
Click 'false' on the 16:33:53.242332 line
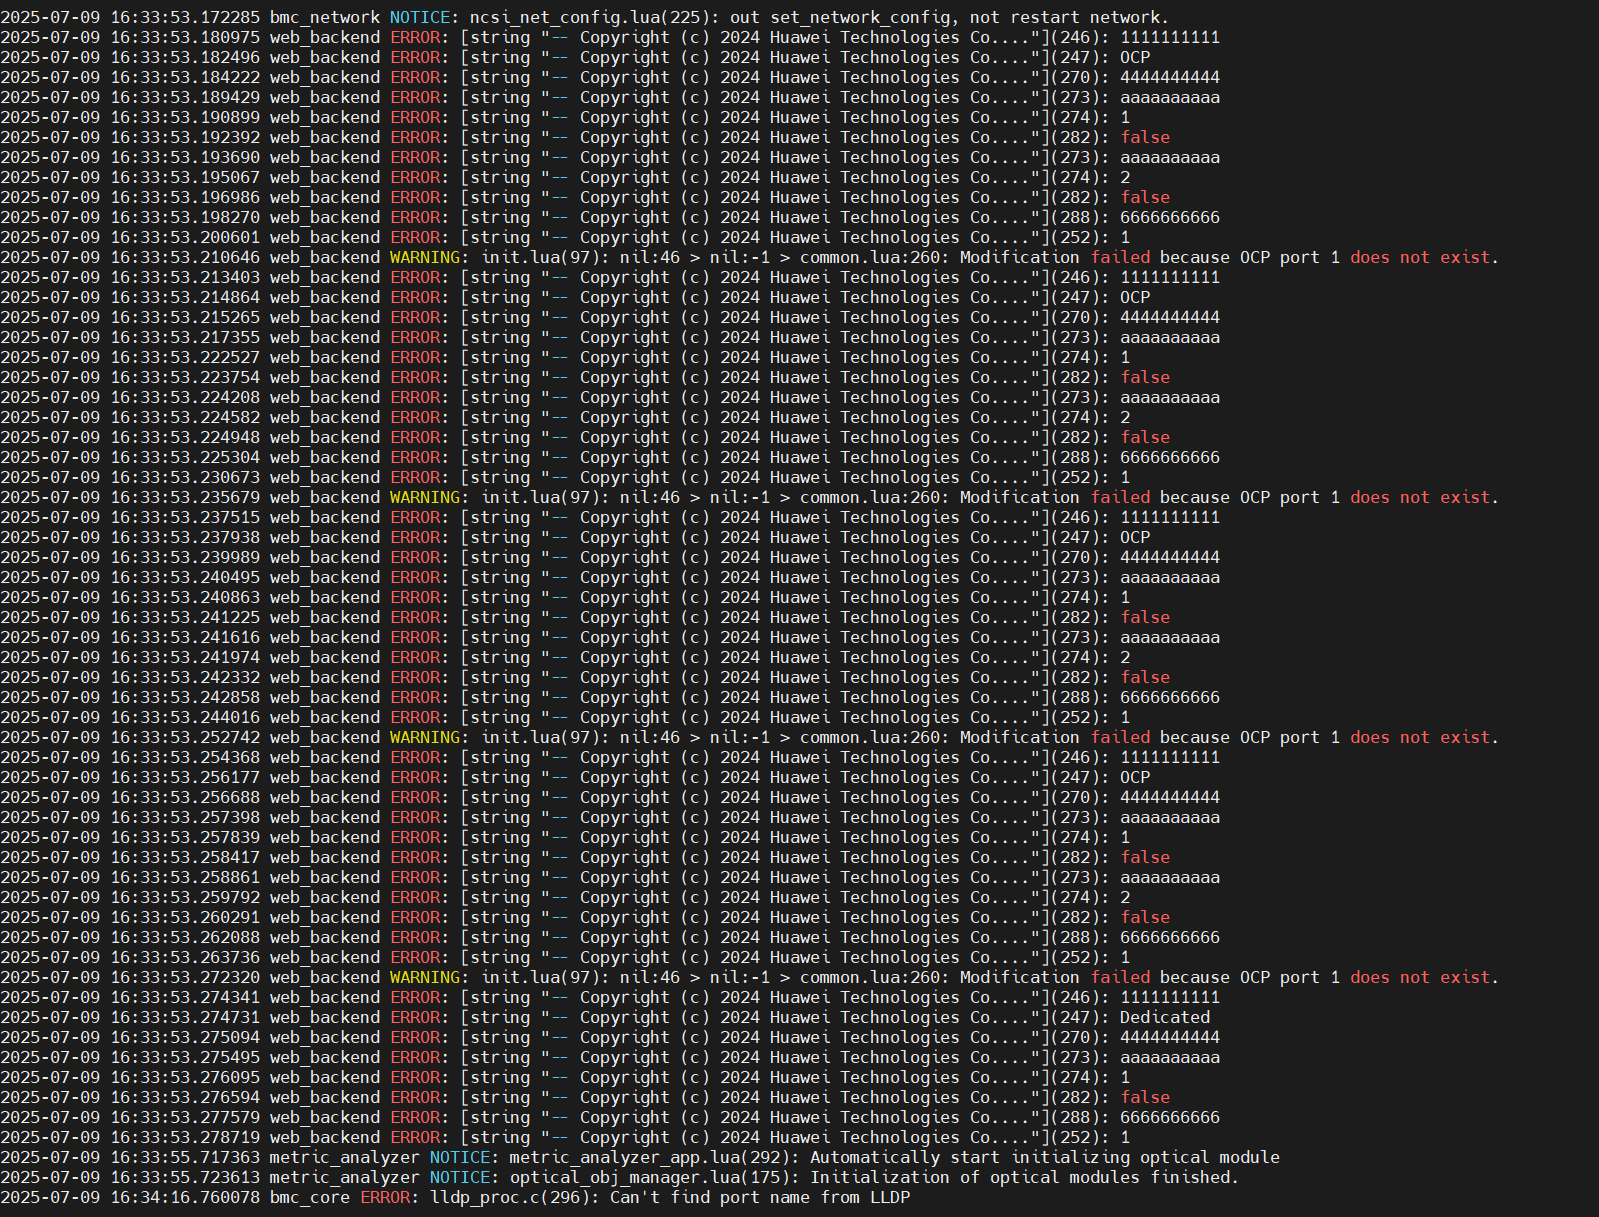pyautogui.click(x=1145, y=677)
